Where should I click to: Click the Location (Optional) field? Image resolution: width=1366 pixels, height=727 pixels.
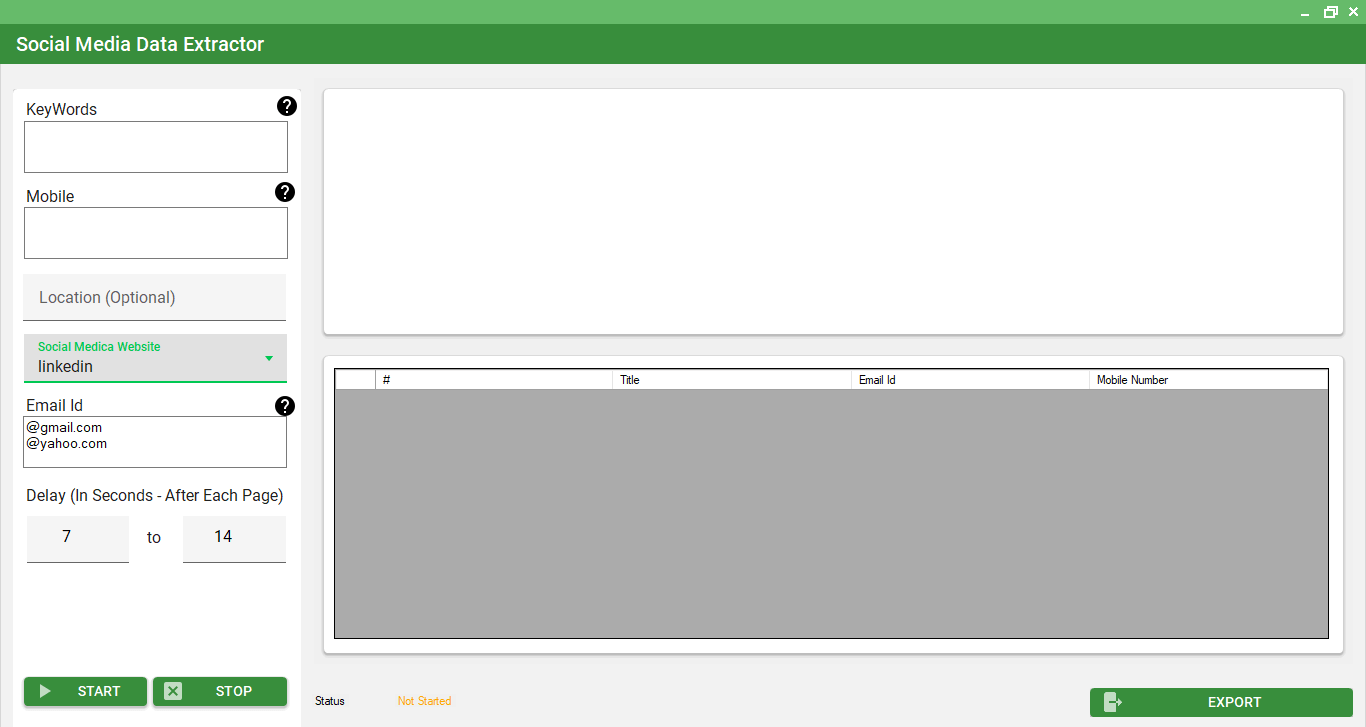click(x=154, y=297)
